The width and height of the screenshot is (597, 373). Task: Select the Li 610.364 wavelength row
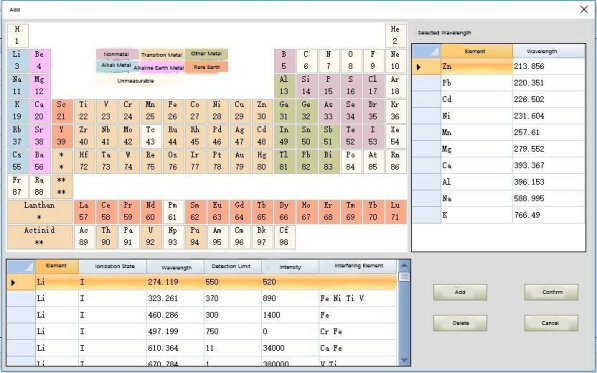point(202,348)
